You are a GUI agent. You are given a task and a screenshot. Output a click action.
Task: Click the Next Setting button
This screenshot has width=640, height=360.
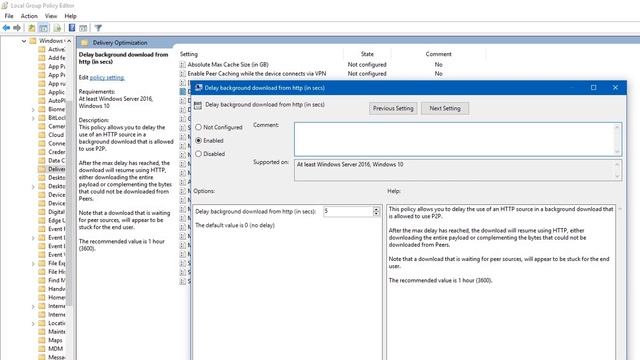click(445, 108)
